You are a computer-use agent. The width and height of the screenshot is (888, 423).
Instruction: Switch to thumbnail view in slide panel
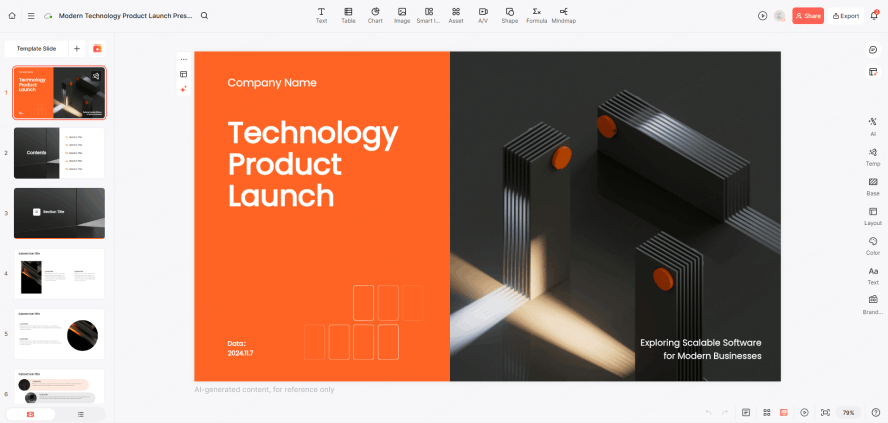click(x=31, y=415)
